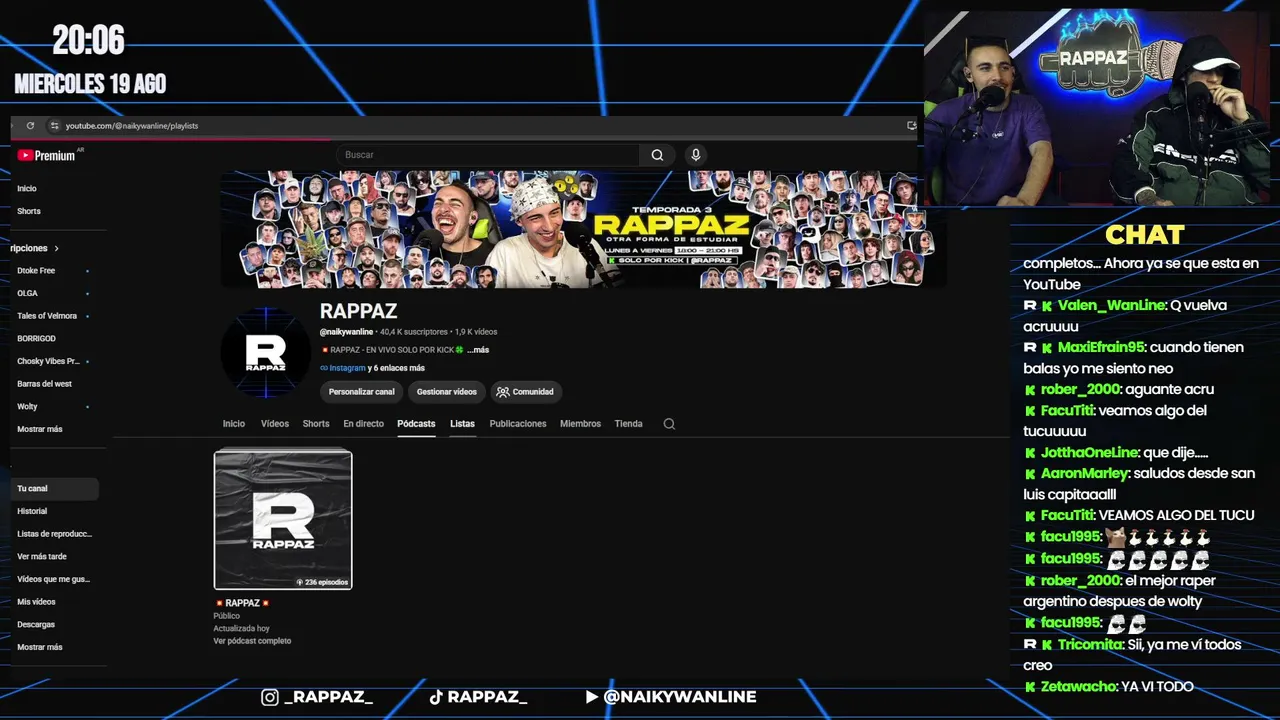Click Valen_WanLine's username in chat
1280x720 pixels.
point(1110,305)
